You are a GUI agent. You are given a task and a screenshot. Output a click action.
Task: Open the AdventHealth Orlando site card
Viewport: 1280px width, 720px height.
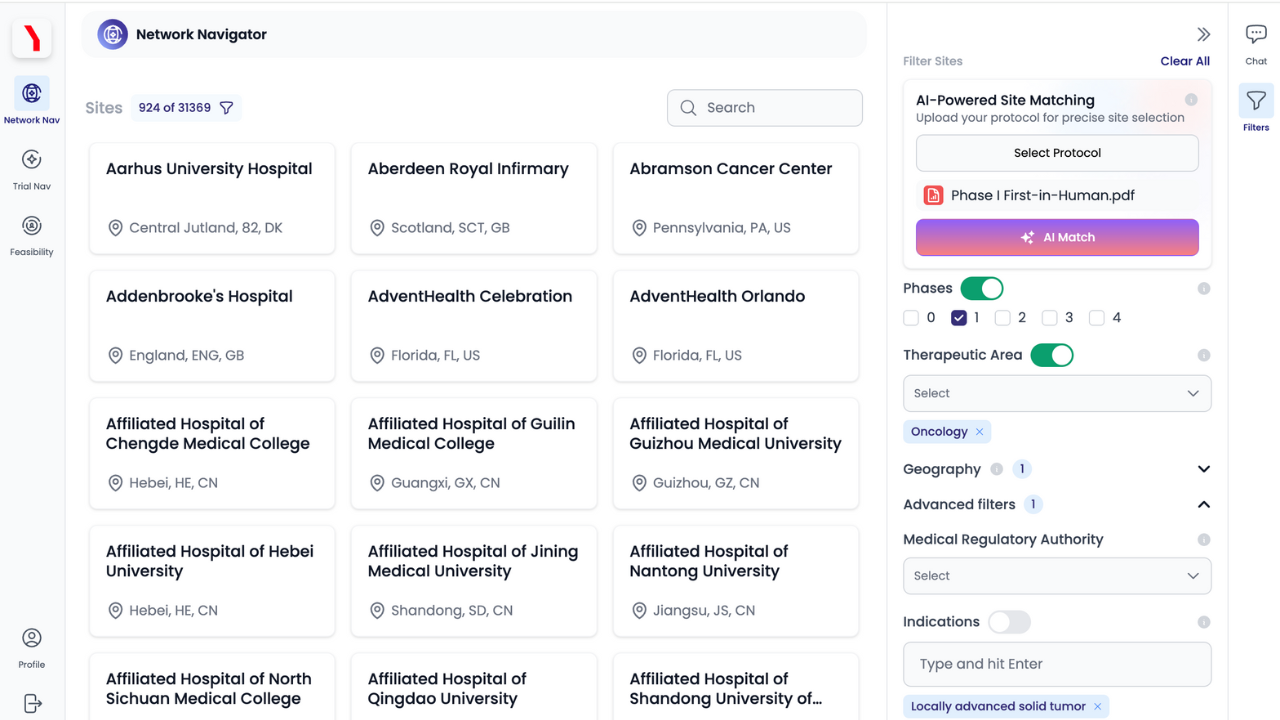(736, 326)
